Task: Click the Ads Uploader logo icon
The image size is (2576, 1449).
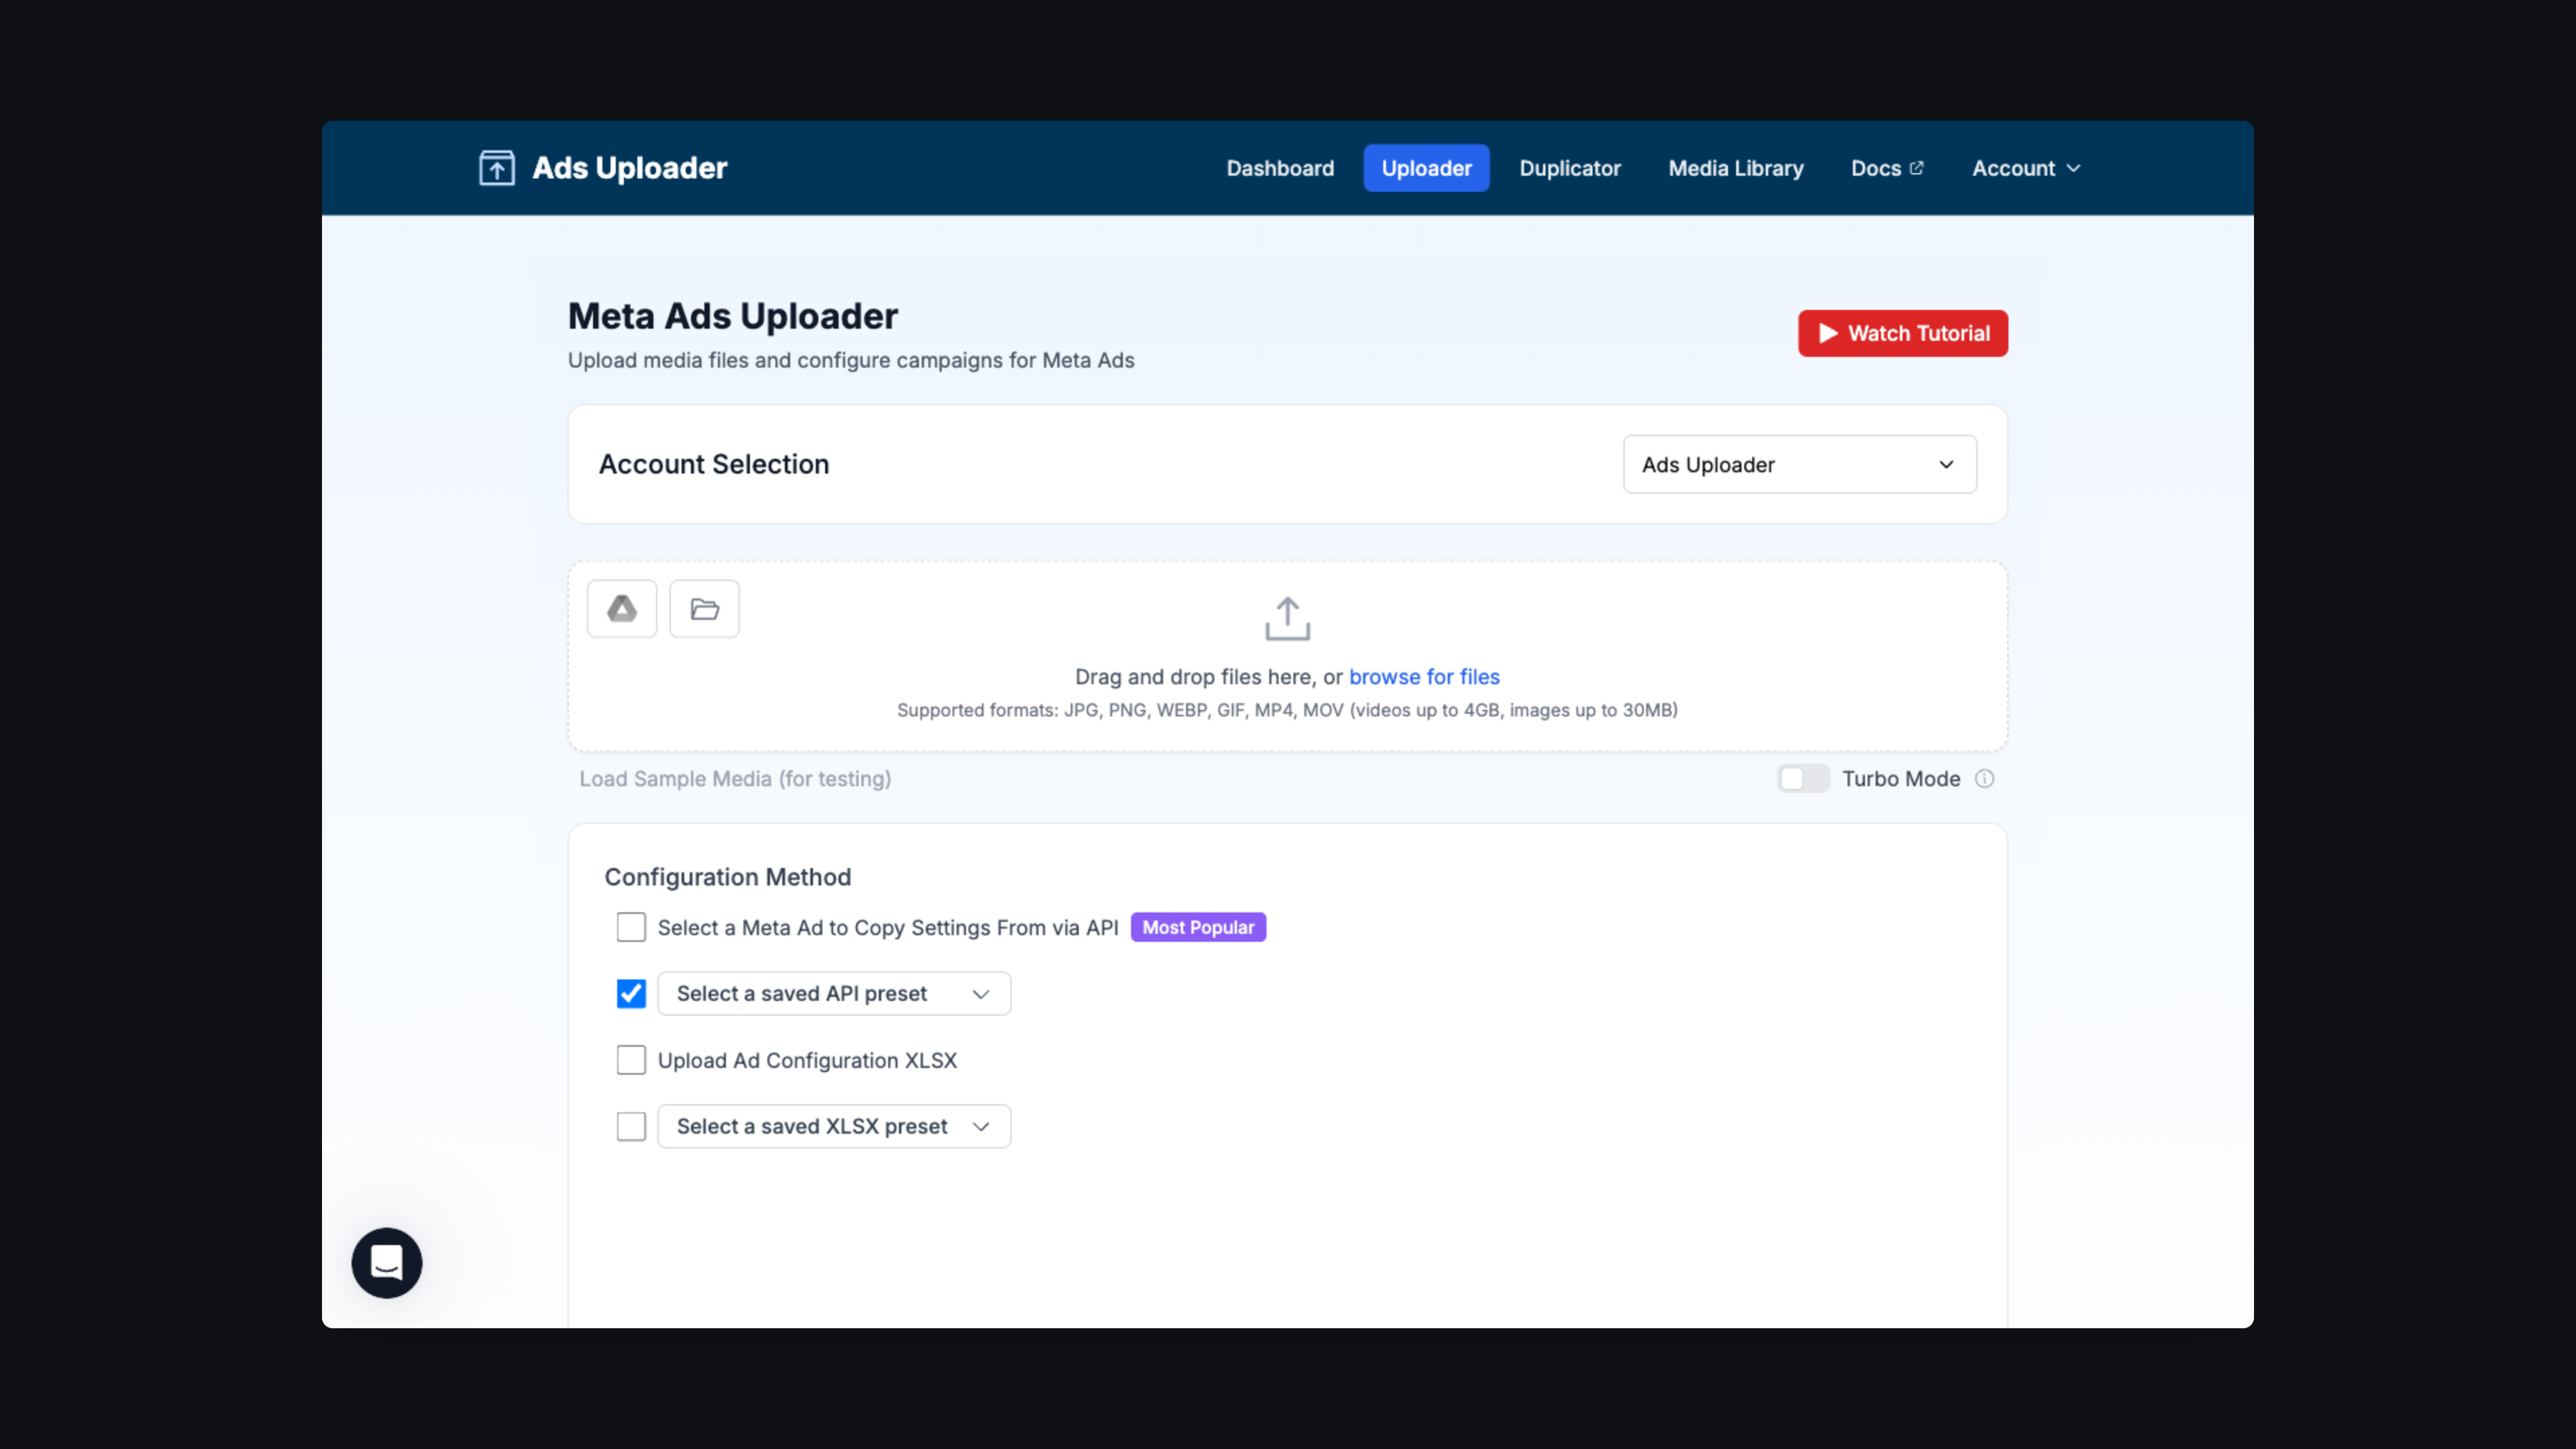Action: point(497,168)
